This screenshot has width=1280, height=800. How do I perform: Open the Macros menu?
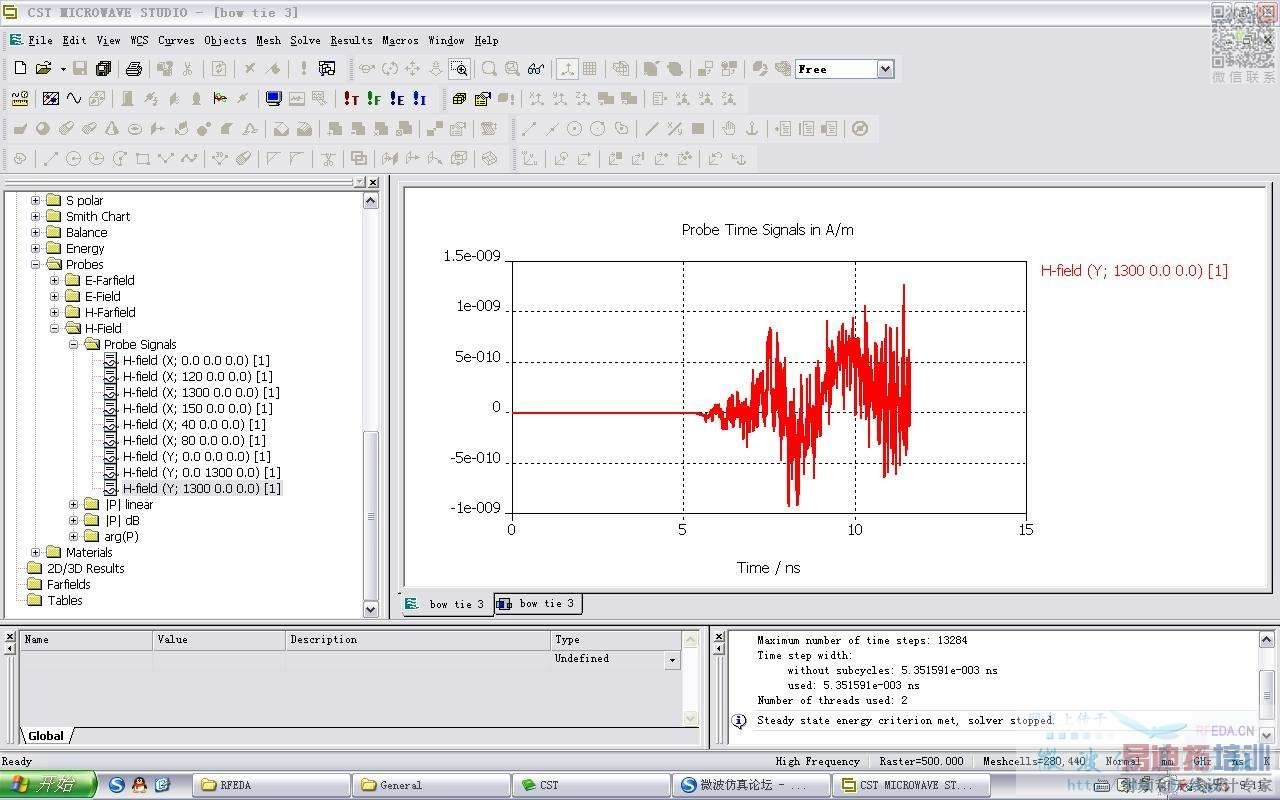pos(400,40)
